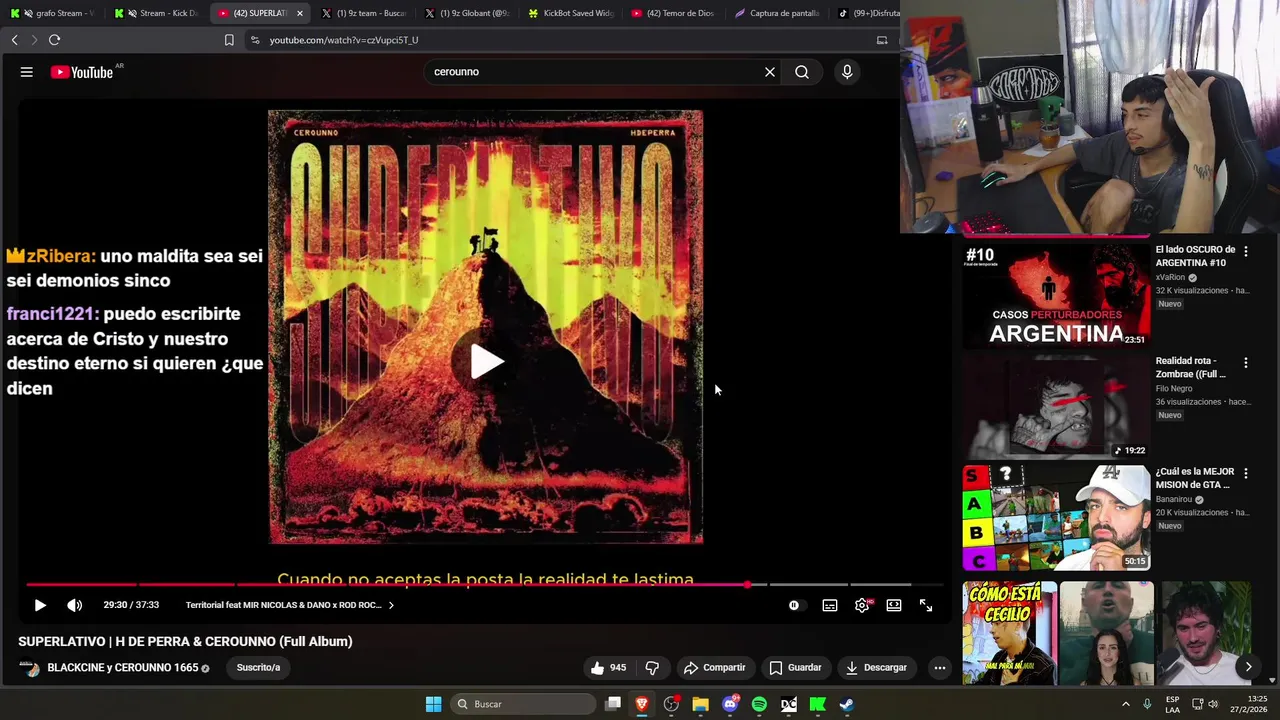Open more actions three-dot menu under video
The image size is (1280, 720).
(x=939, y=667)
